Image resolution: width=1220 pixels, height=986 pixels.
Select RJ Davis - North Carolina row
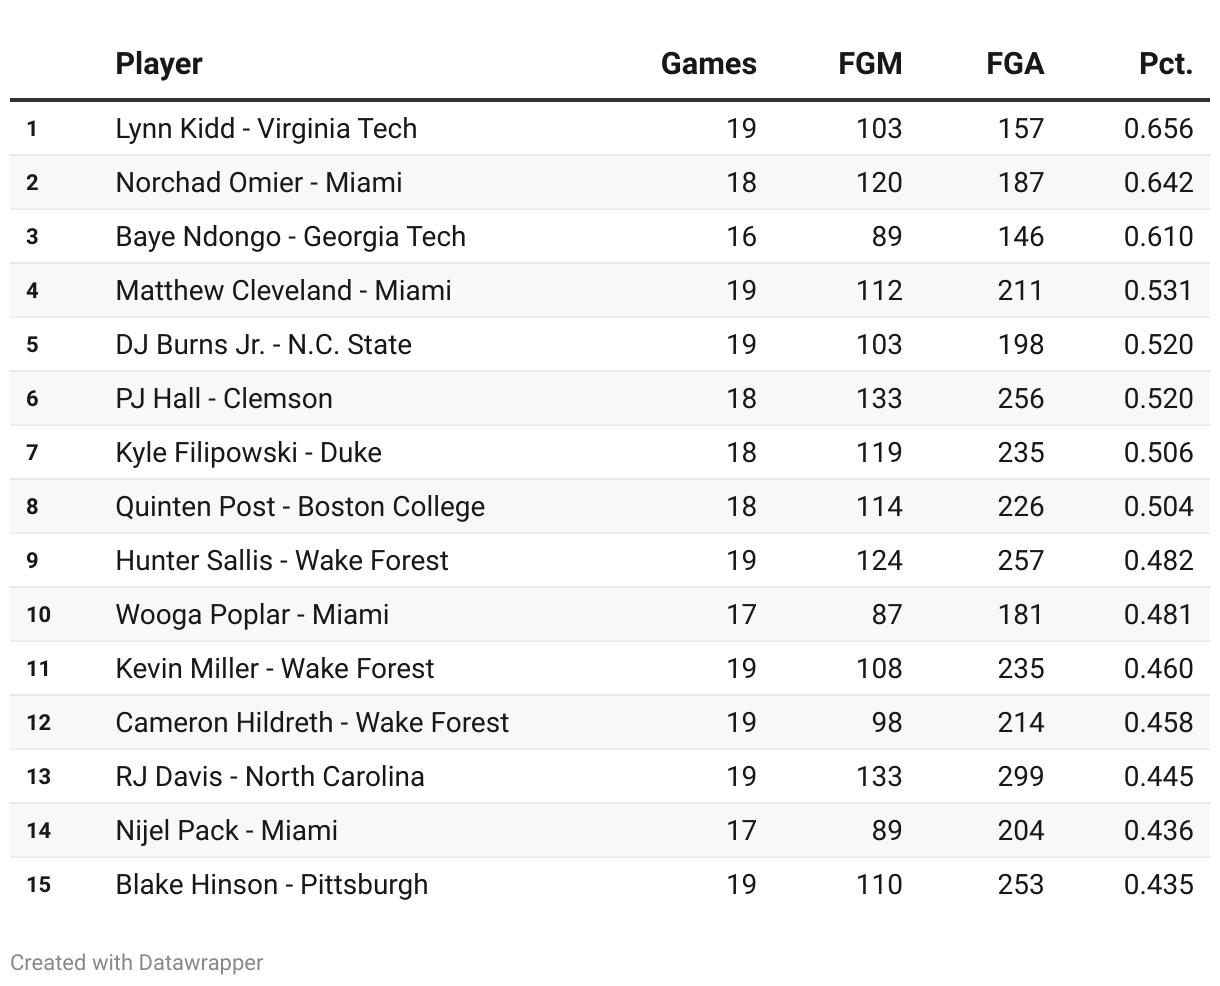[270, 776]
